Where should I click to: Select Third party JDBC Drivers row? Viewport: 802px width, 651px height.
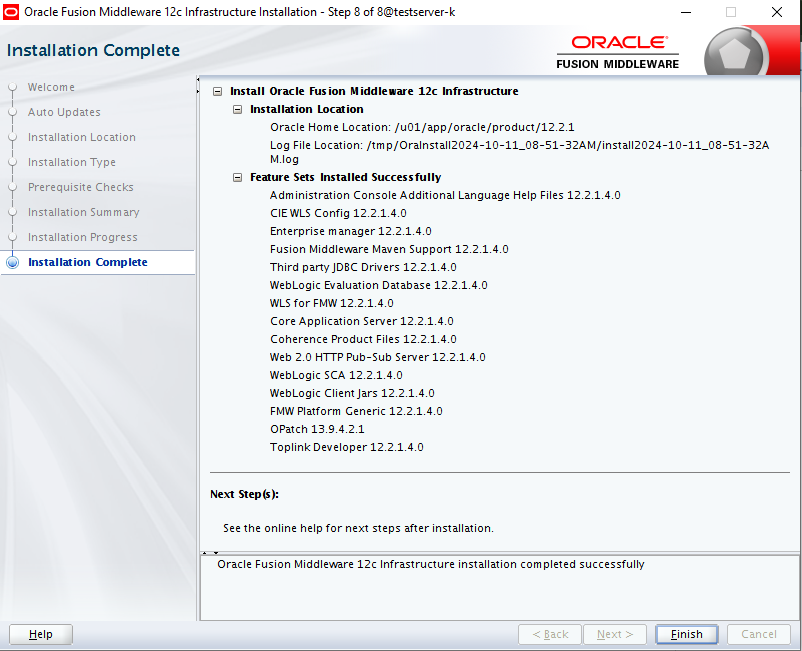(363, 267)
